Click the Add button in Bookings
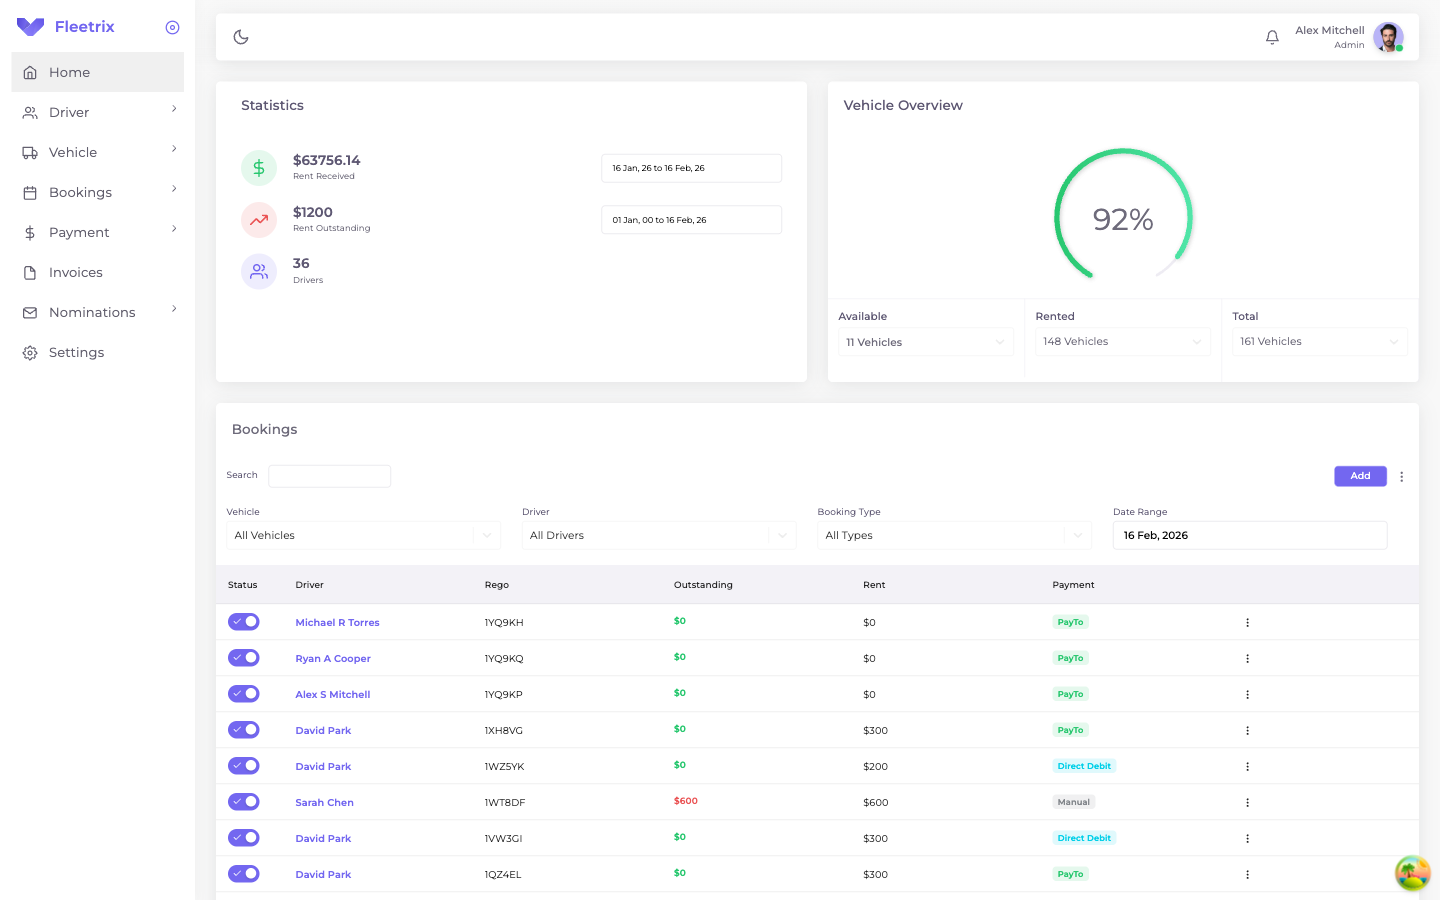This screenshot has width=1440, height=900. (x=1360, y=476)
